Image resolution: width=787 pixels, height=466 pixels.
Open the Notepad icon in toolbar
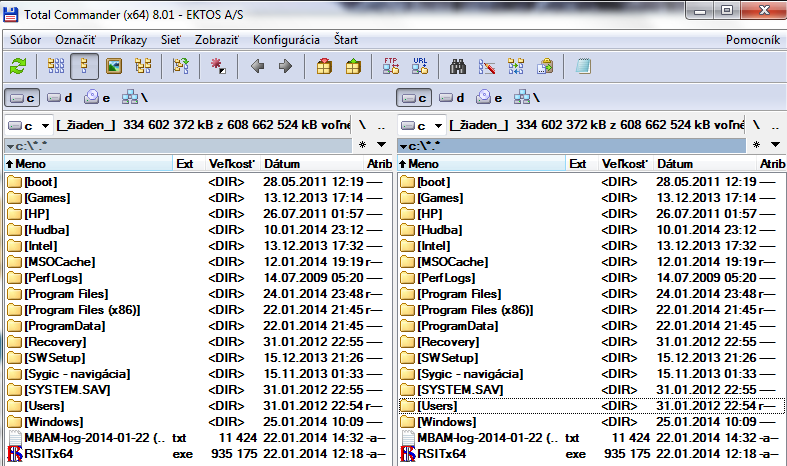[583, 66]
